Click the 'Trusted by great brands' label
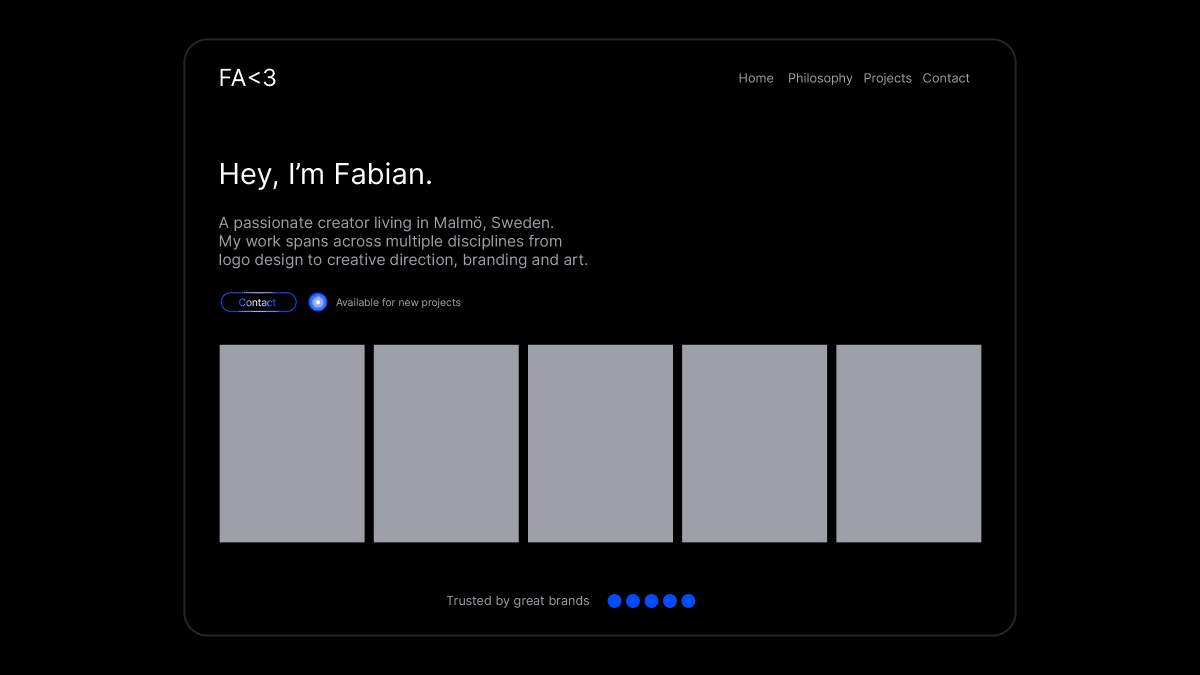 (x=517, y=601)
